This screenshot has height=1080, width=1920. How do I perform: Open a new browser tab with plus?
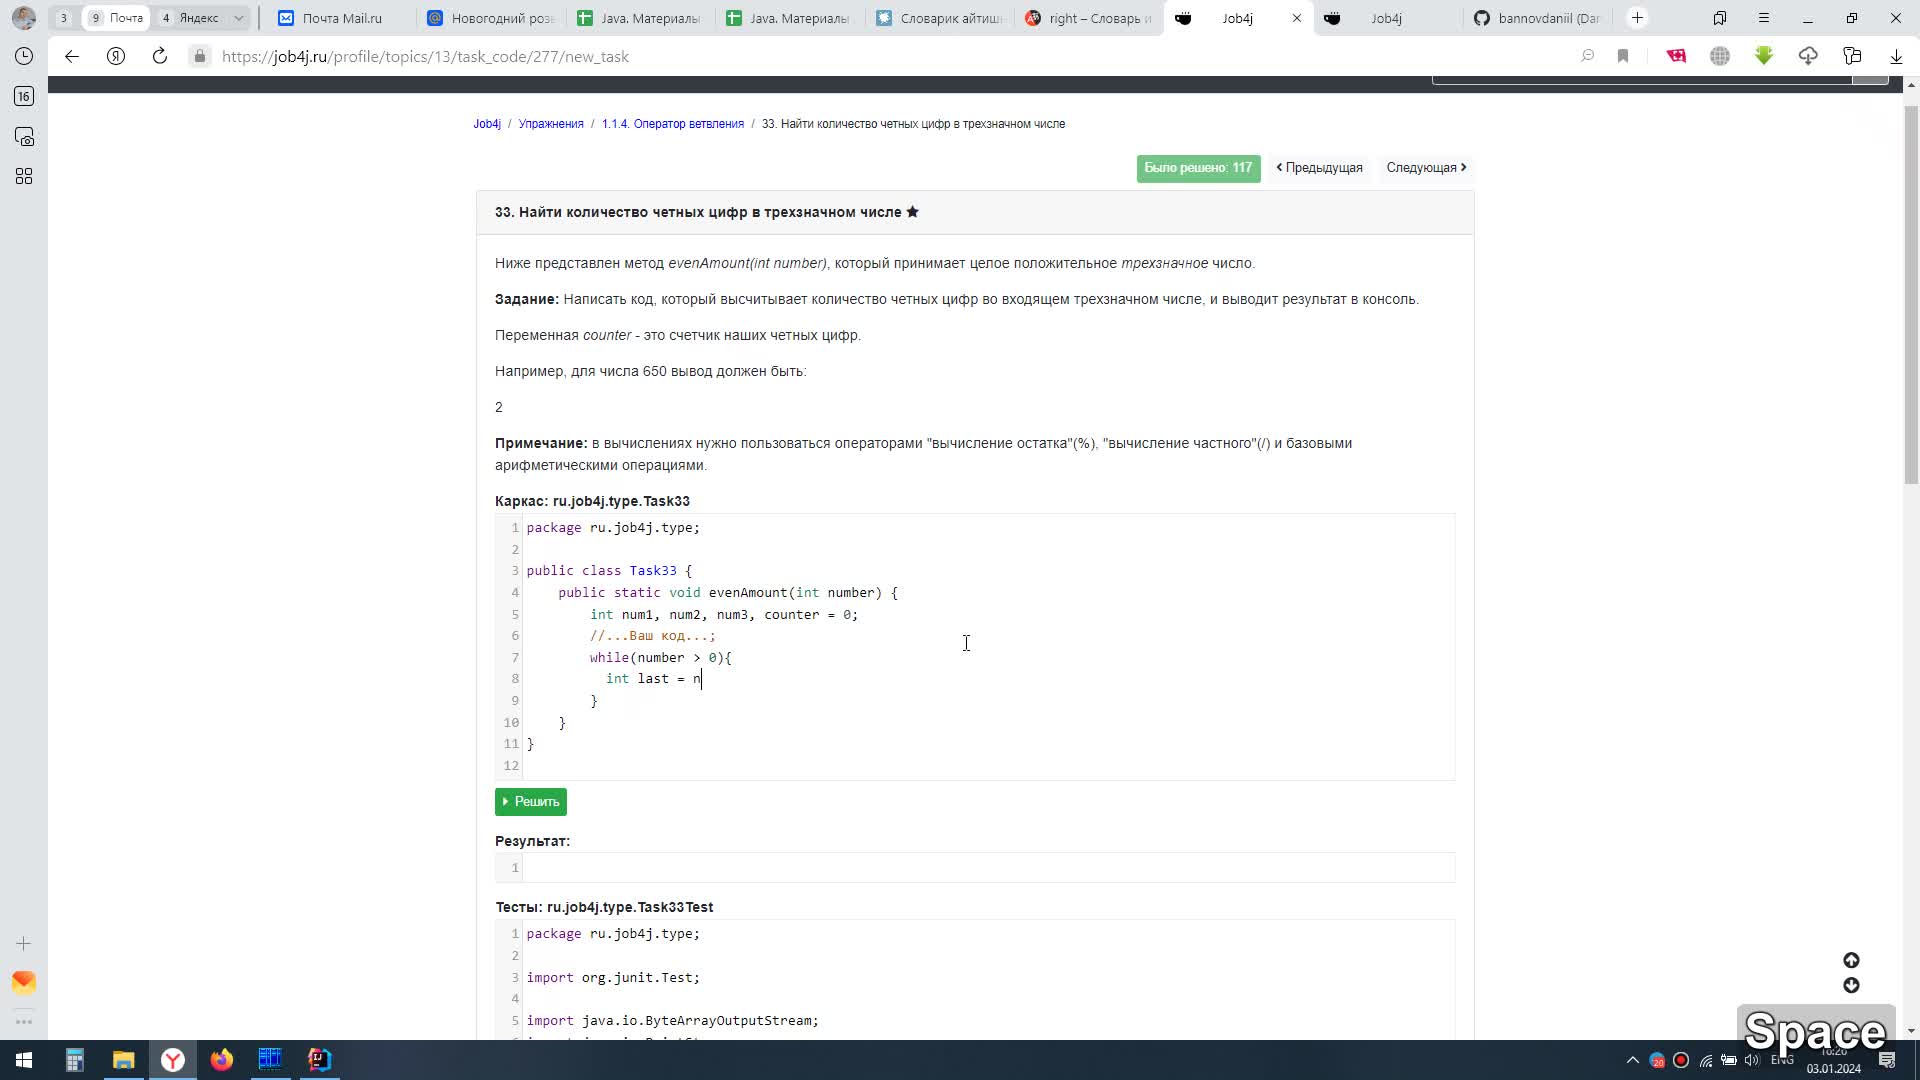coord(1637,18)
